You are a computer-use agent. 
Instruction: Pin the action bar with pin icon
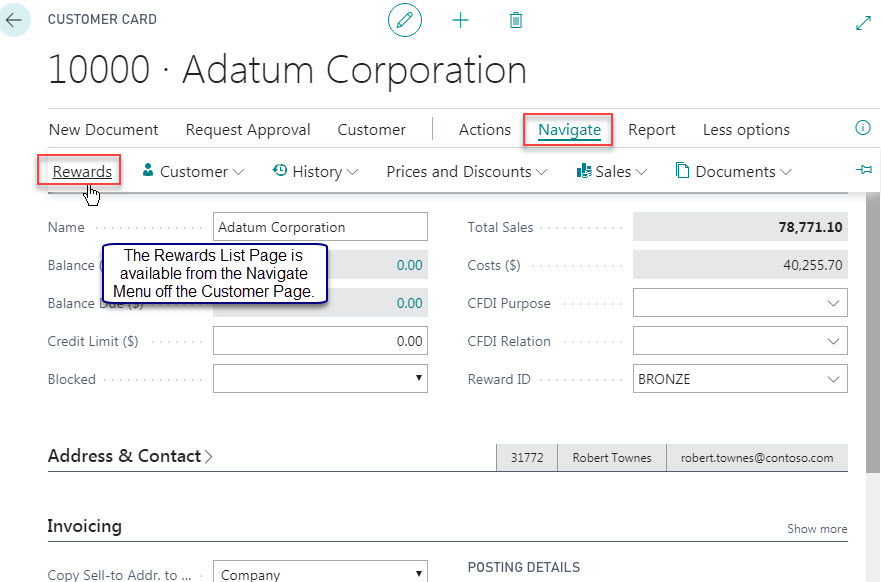coord(864,170)
